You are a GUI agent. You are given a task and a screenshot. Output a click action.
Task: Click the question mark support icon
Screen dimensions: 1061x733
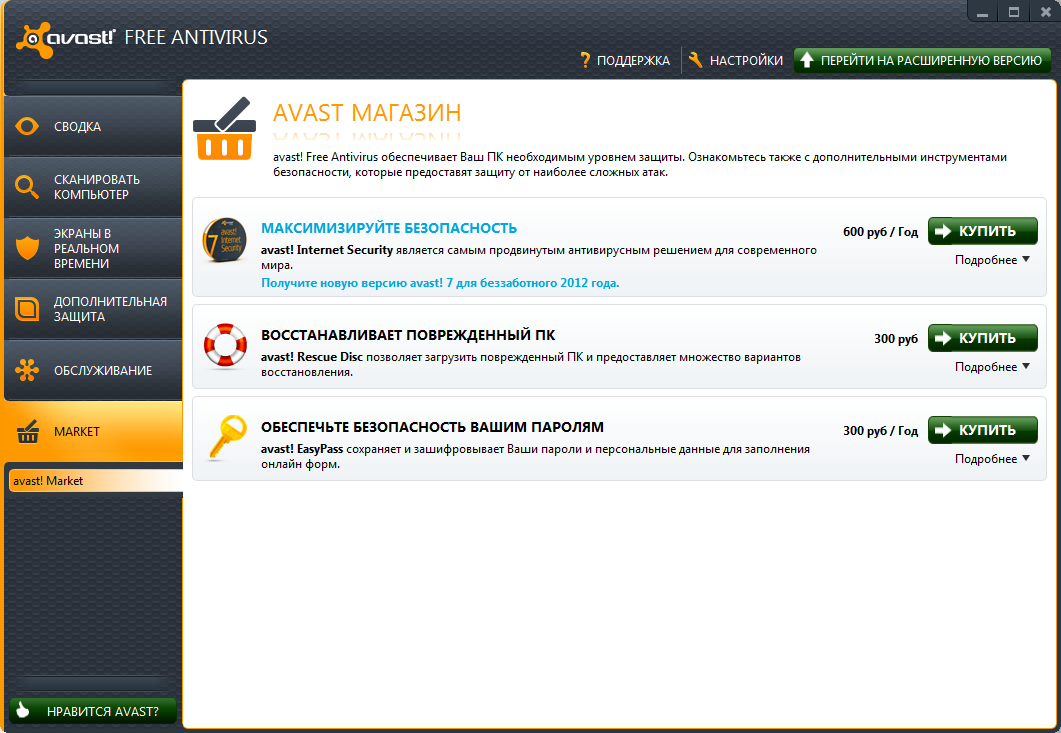[585, 61]
